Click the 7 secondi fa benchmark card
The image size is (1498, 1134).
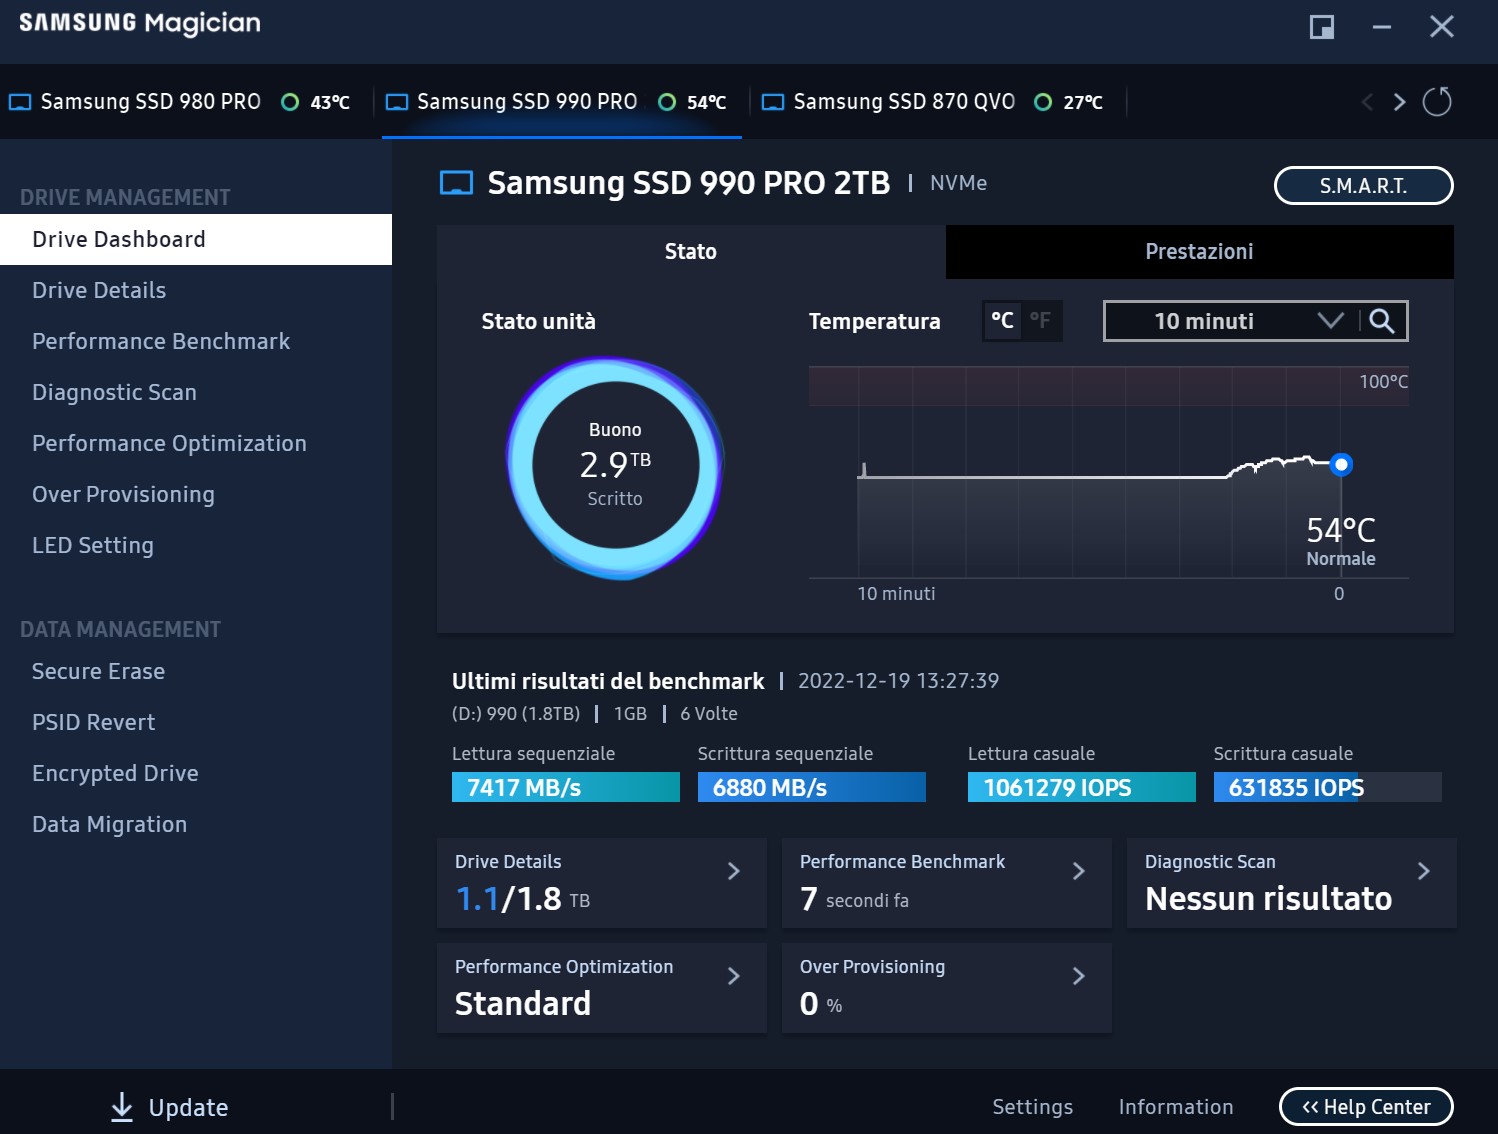(x=947, y=883)
